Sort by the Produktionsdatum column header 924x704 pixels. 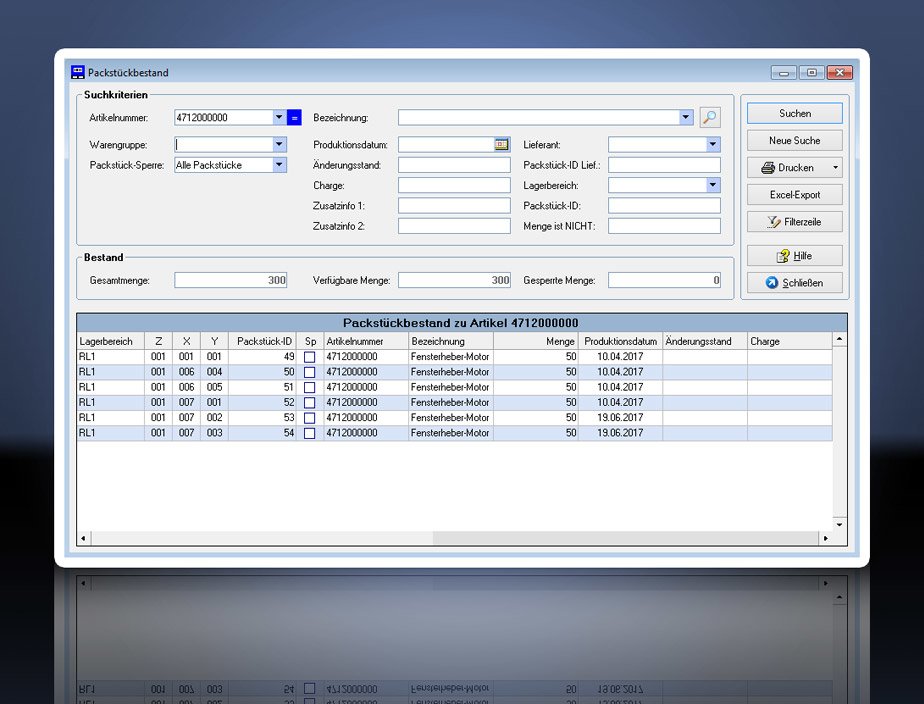click(620, 342)
